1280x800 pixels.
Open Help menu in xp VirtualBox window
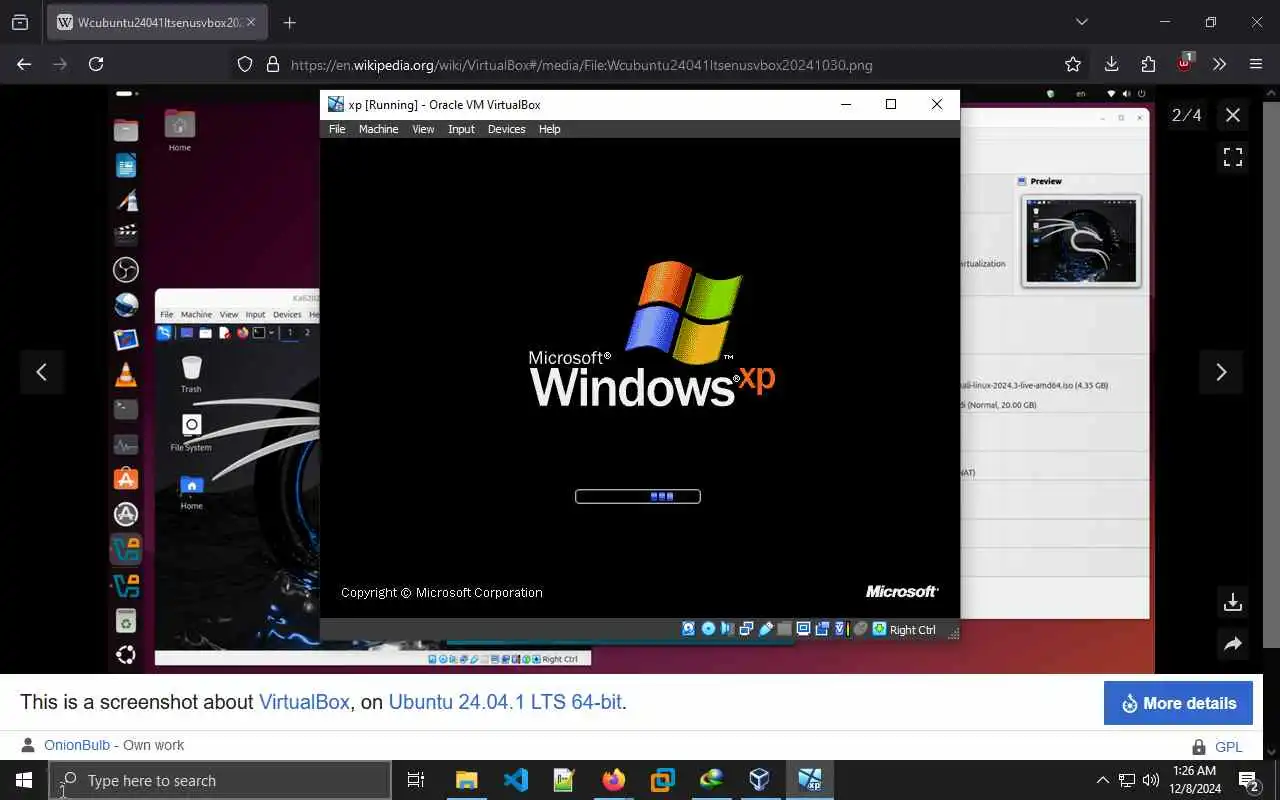[549, 129]
